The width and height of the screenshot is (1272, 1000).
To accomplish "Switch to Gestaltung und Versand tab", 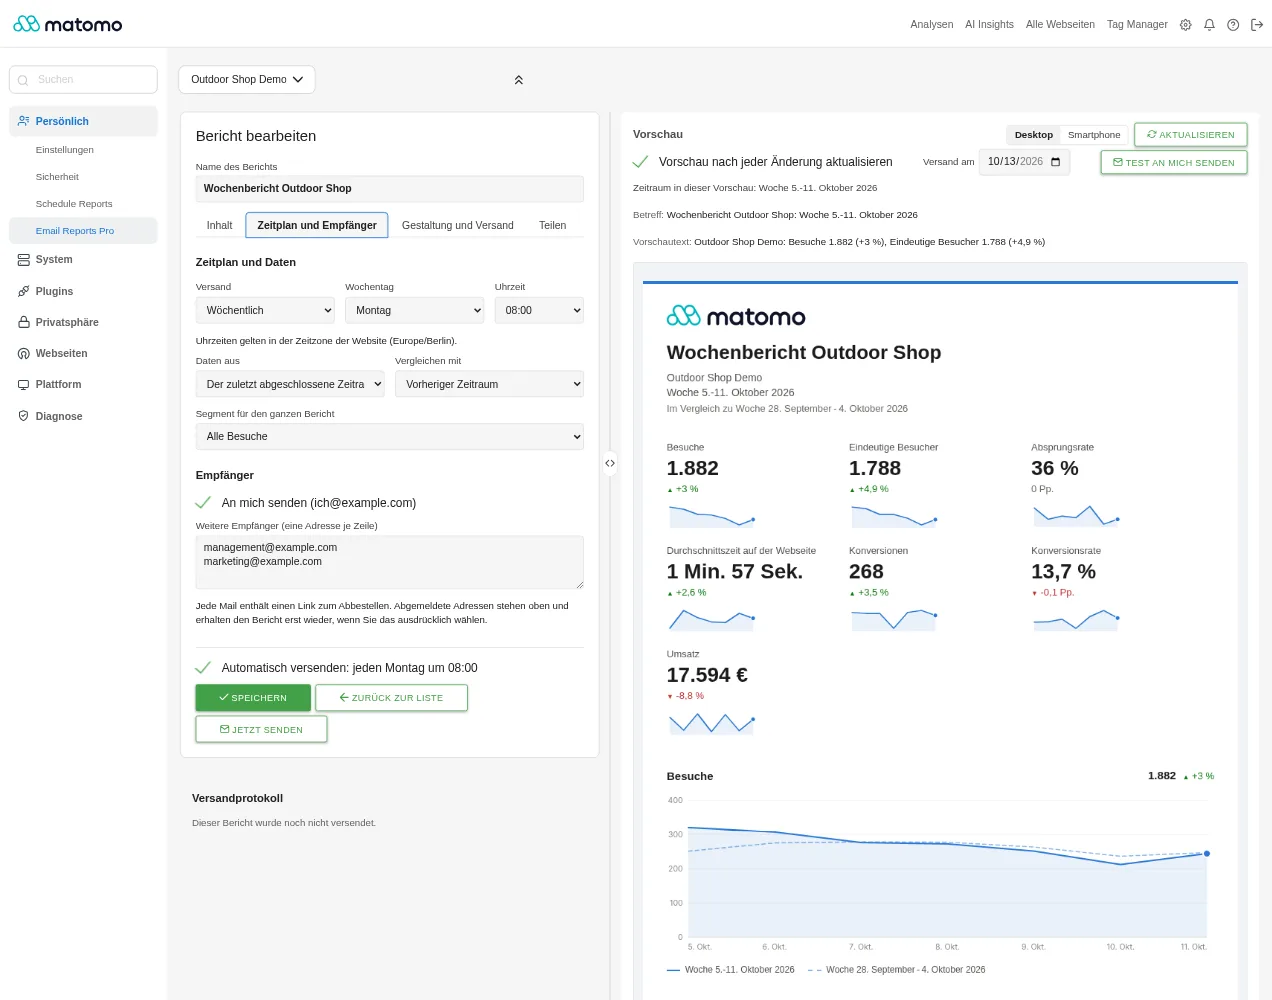I will [458, 225].
